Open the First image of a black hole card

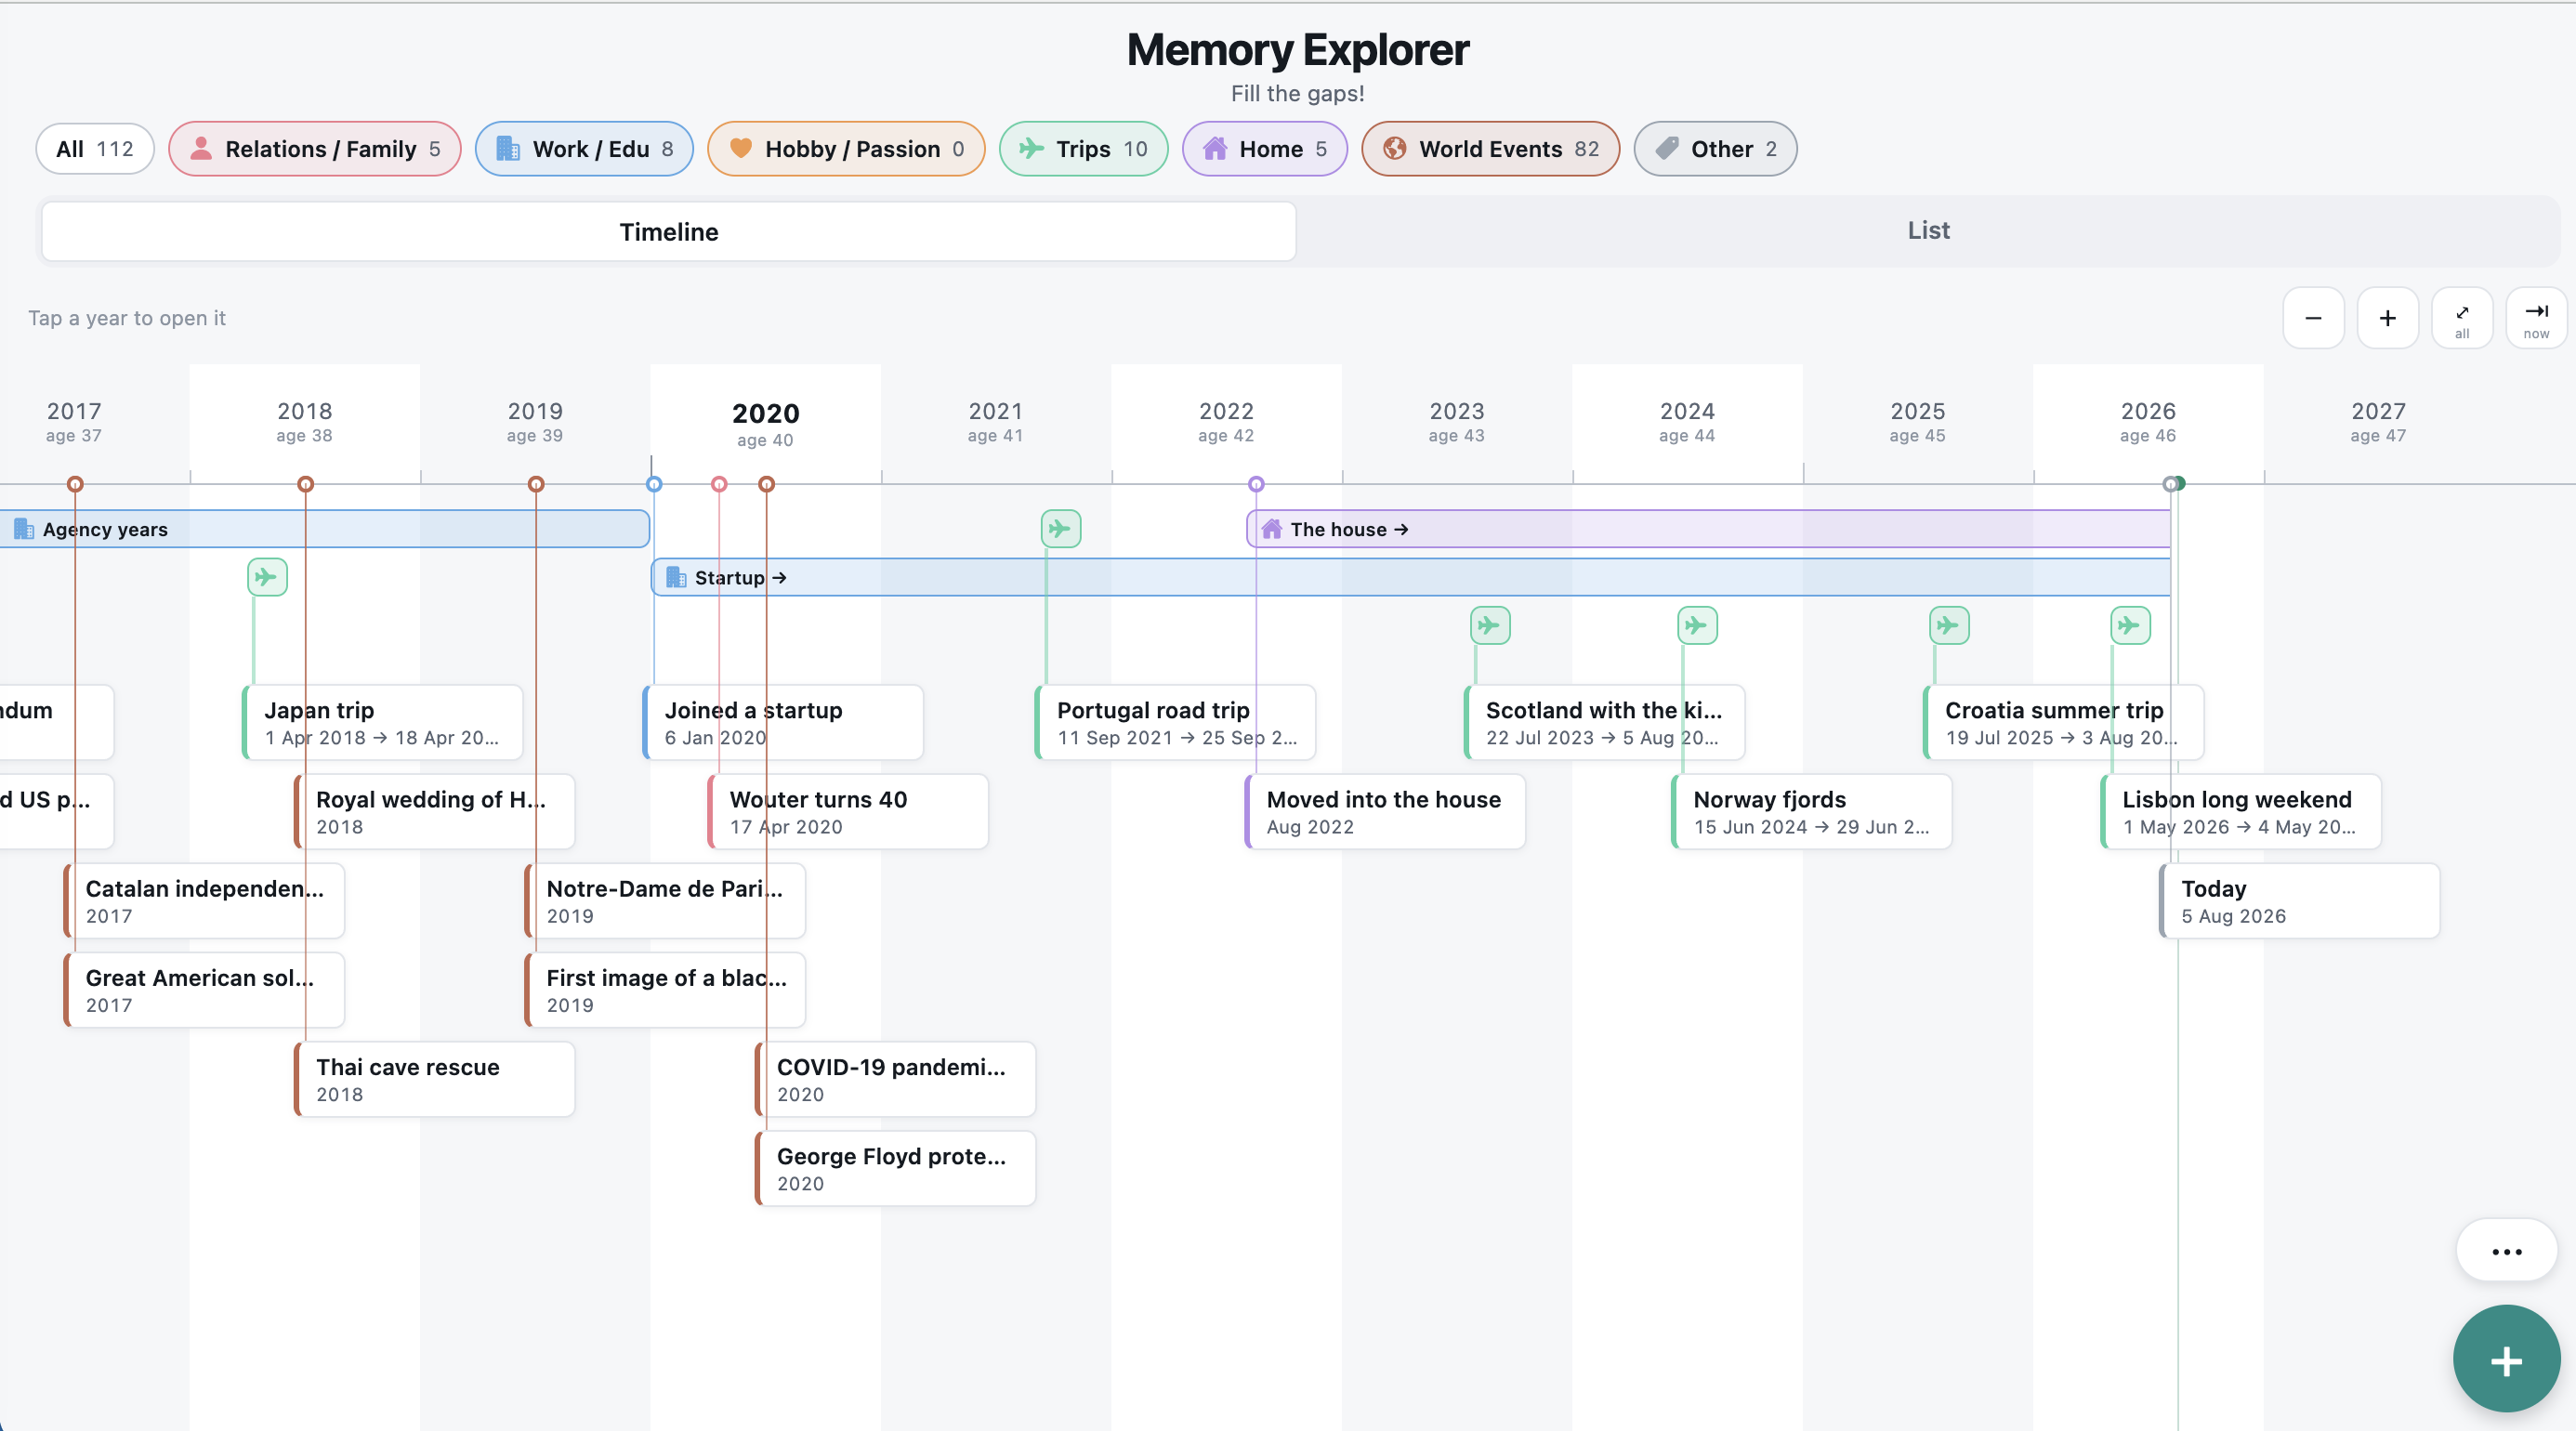(665, 990)
